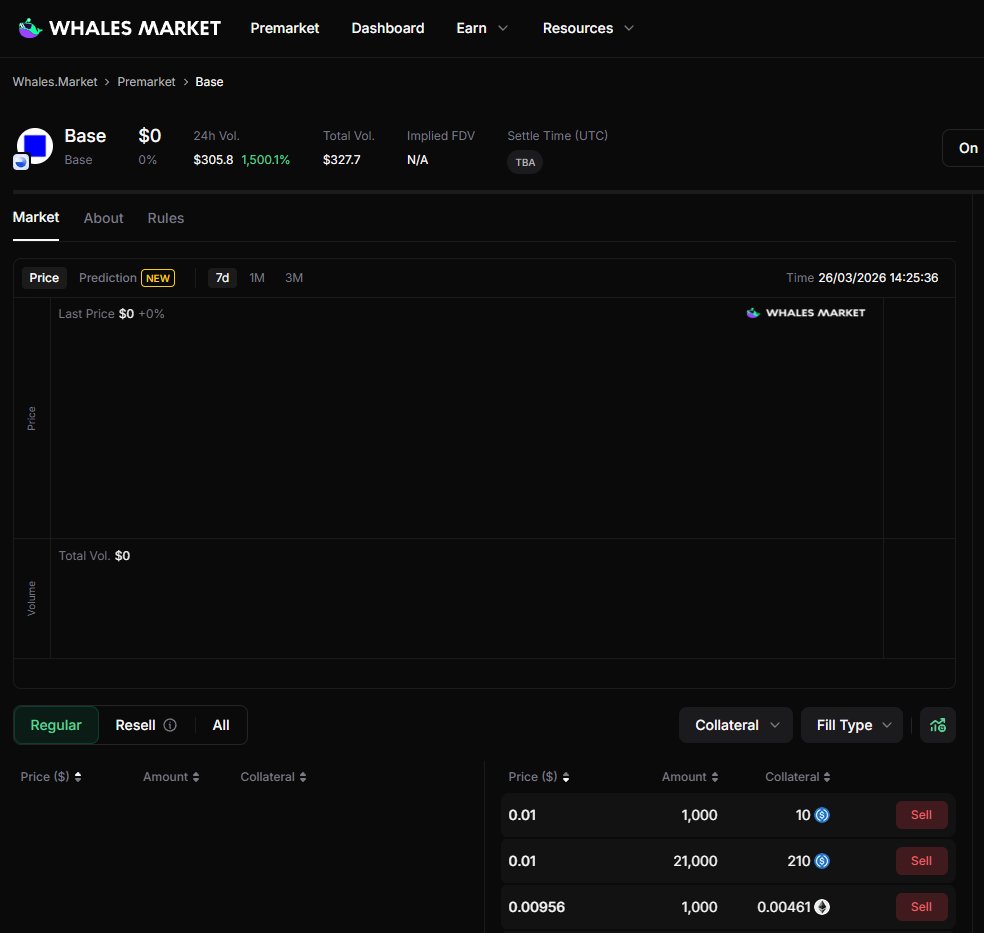Viewport: 984px width, 933px height.
Task: Click the Whales Market watermark on the price chart
Action: [806, 313]
